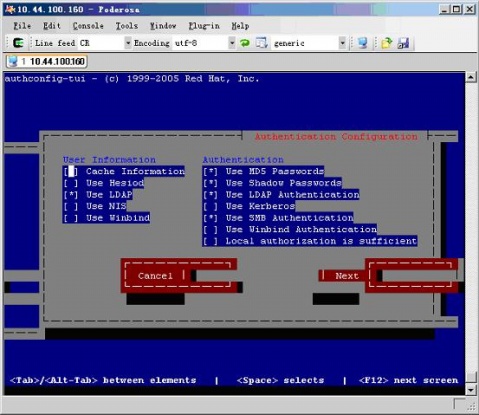Select the 10.44.100.160 session tab
This screenshot has height=415, width=479.
coord(46,61)
